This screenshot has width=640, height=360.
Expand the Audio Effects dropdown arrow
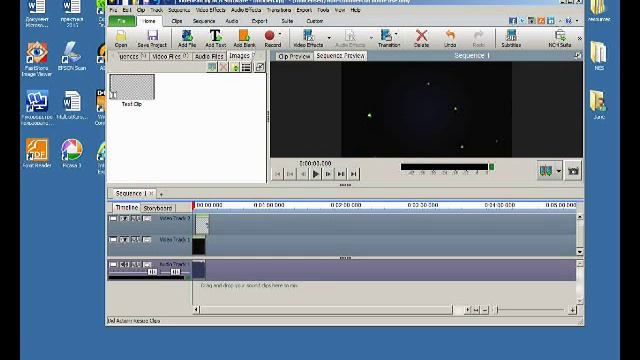coord(371,38)
